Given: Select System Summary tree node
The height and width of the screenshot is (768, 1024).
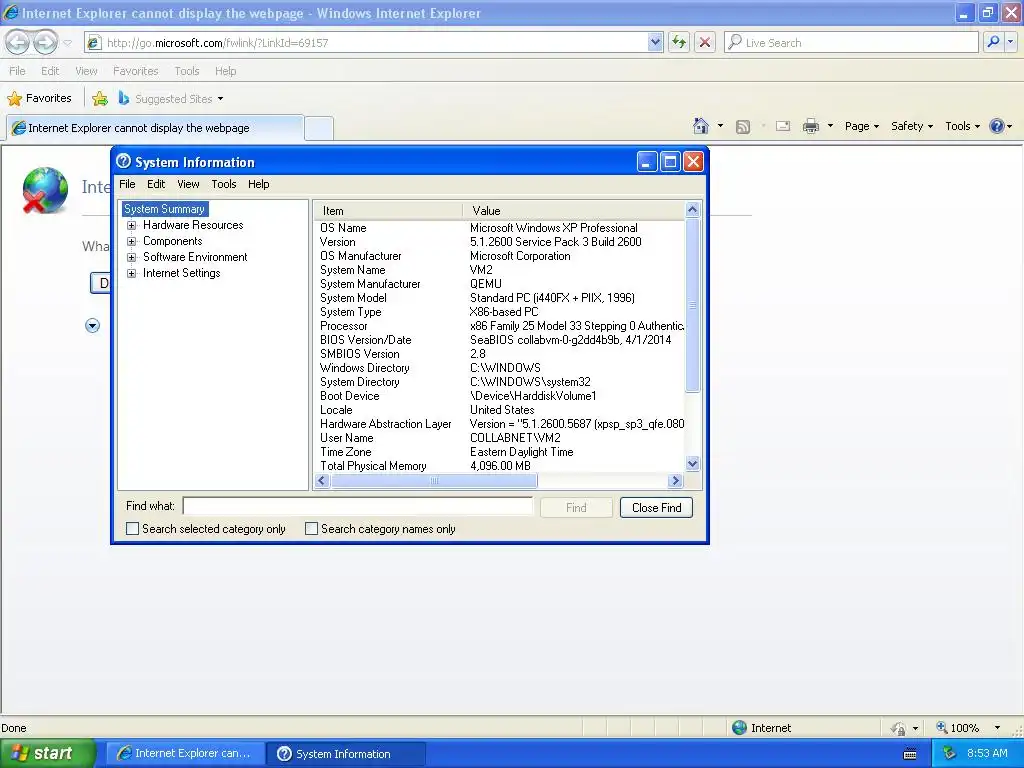Looking at the screenshot, I should tap(165, 209).
